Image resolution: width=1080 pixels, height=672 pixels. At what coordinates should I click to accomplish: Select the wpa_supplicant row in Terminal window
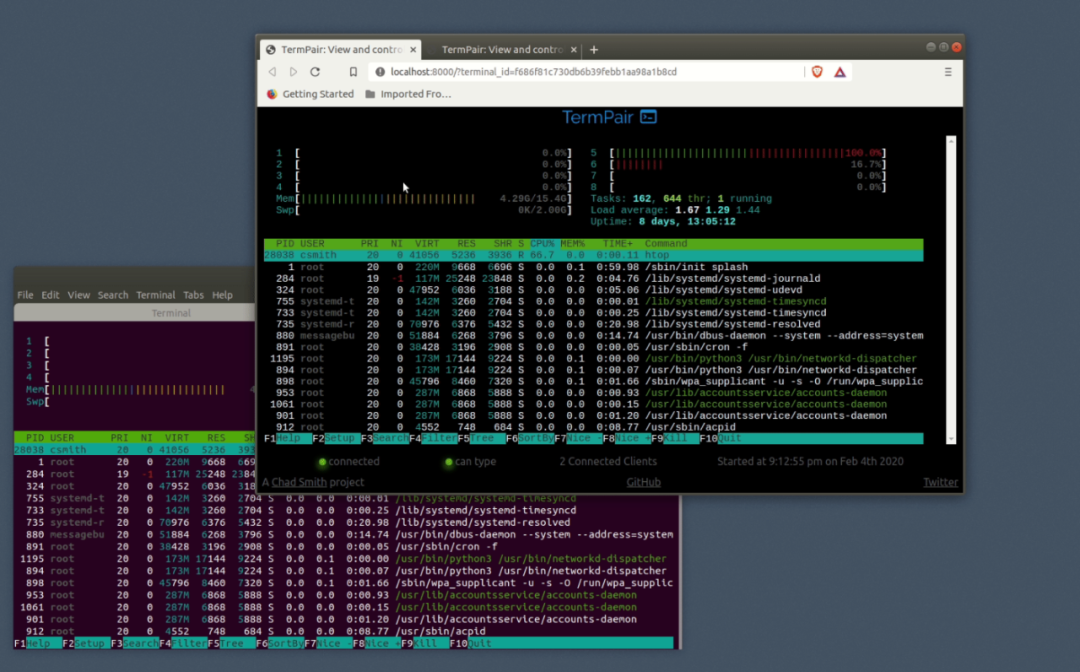click(x=344, y=583)
